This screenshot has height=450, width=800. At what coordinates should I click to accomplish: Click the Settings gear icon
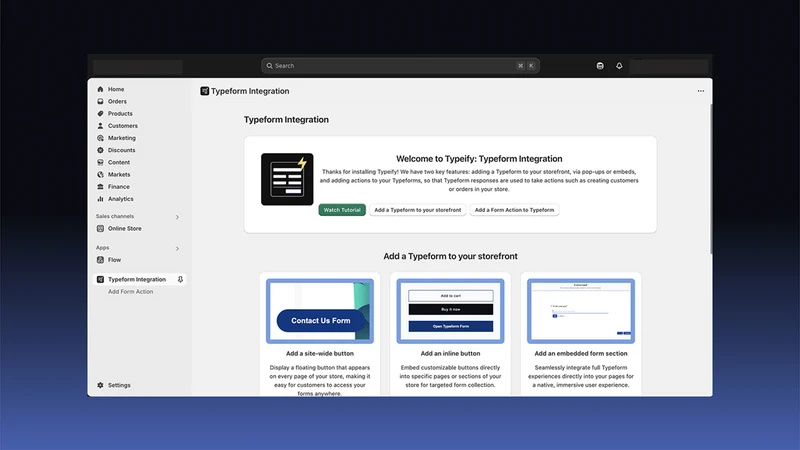click(x=100, y=385)
